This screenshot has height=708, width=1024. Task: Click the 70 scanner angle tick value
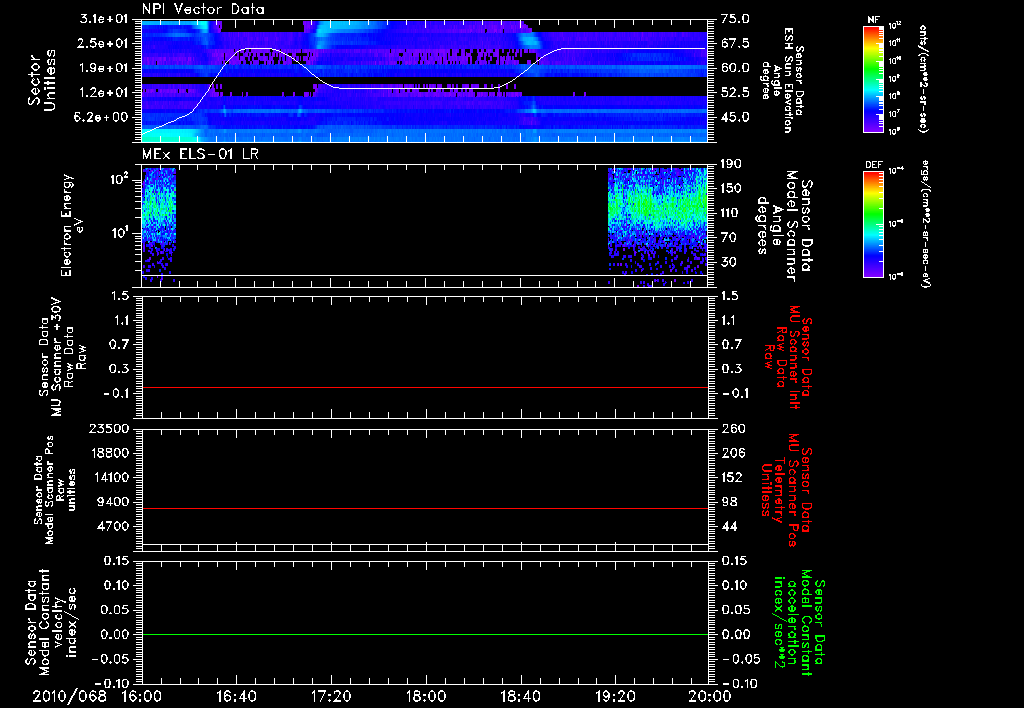click(x=729, y=237)
